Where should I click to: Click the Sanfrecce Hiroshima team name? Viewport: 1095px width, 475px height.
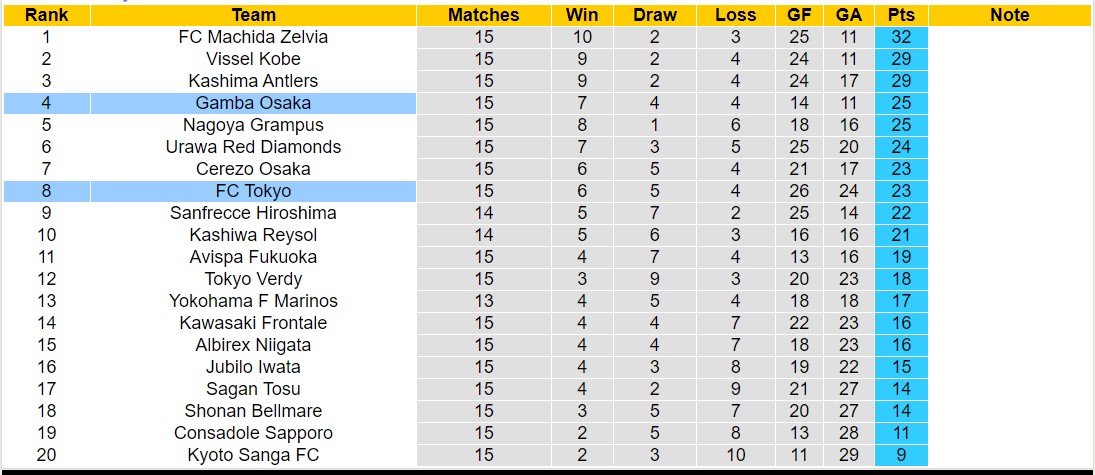(253, 213)
